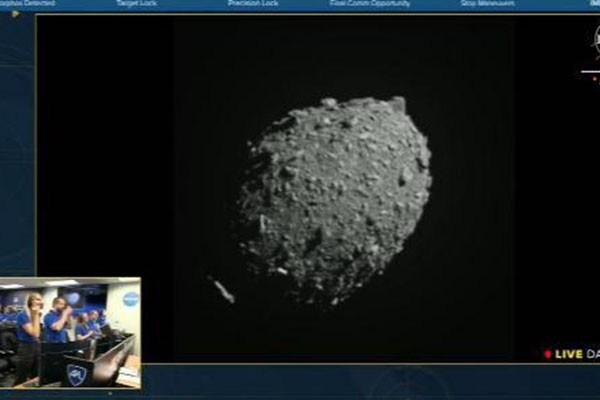This screenshot has height=400, width=600.
Task: Click the "Target Lock" milestone label
Action: coord(137,3)
